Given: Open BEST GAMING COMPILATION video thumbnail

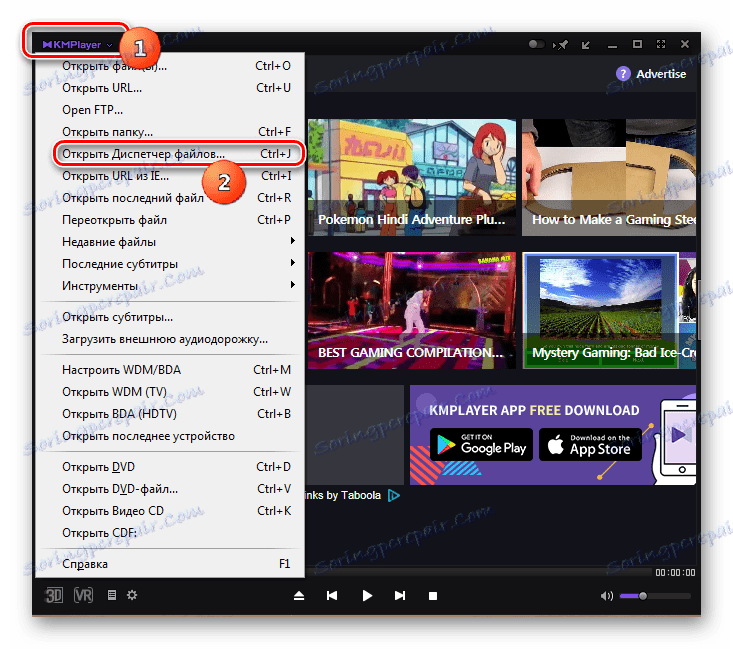Looking at the screenshot, I should point(412,310).
